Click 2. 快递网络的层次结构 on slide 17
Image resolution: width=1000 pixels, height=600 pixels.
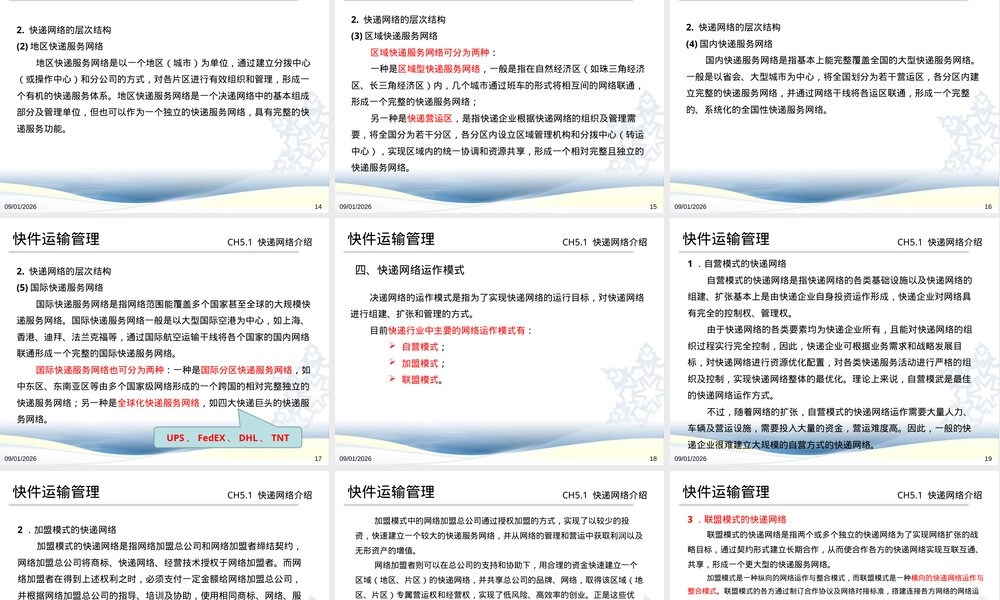point(64,271)
